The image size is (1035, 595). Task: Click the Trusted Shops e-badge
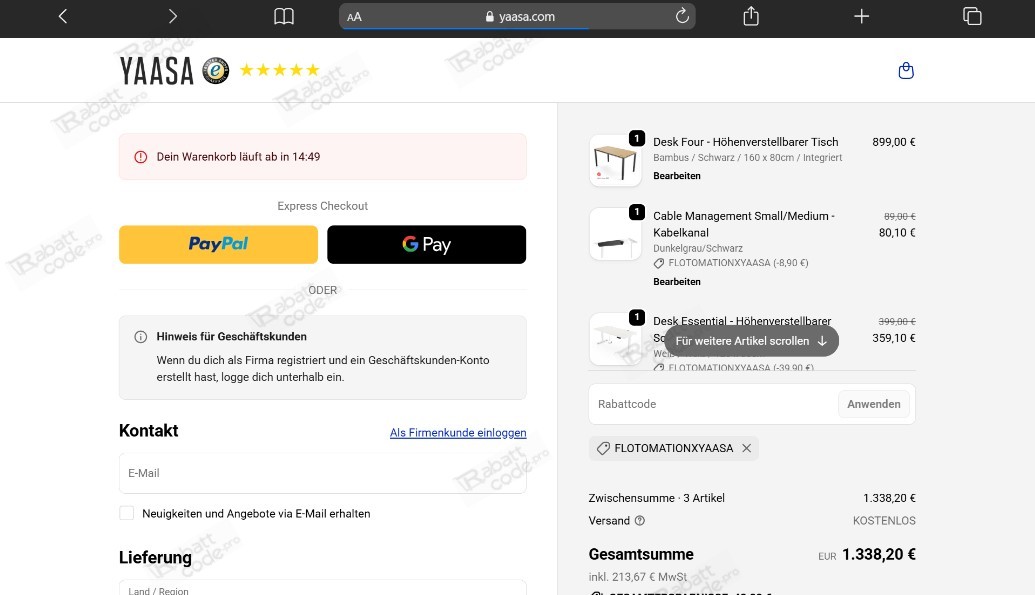coord(215,71)
